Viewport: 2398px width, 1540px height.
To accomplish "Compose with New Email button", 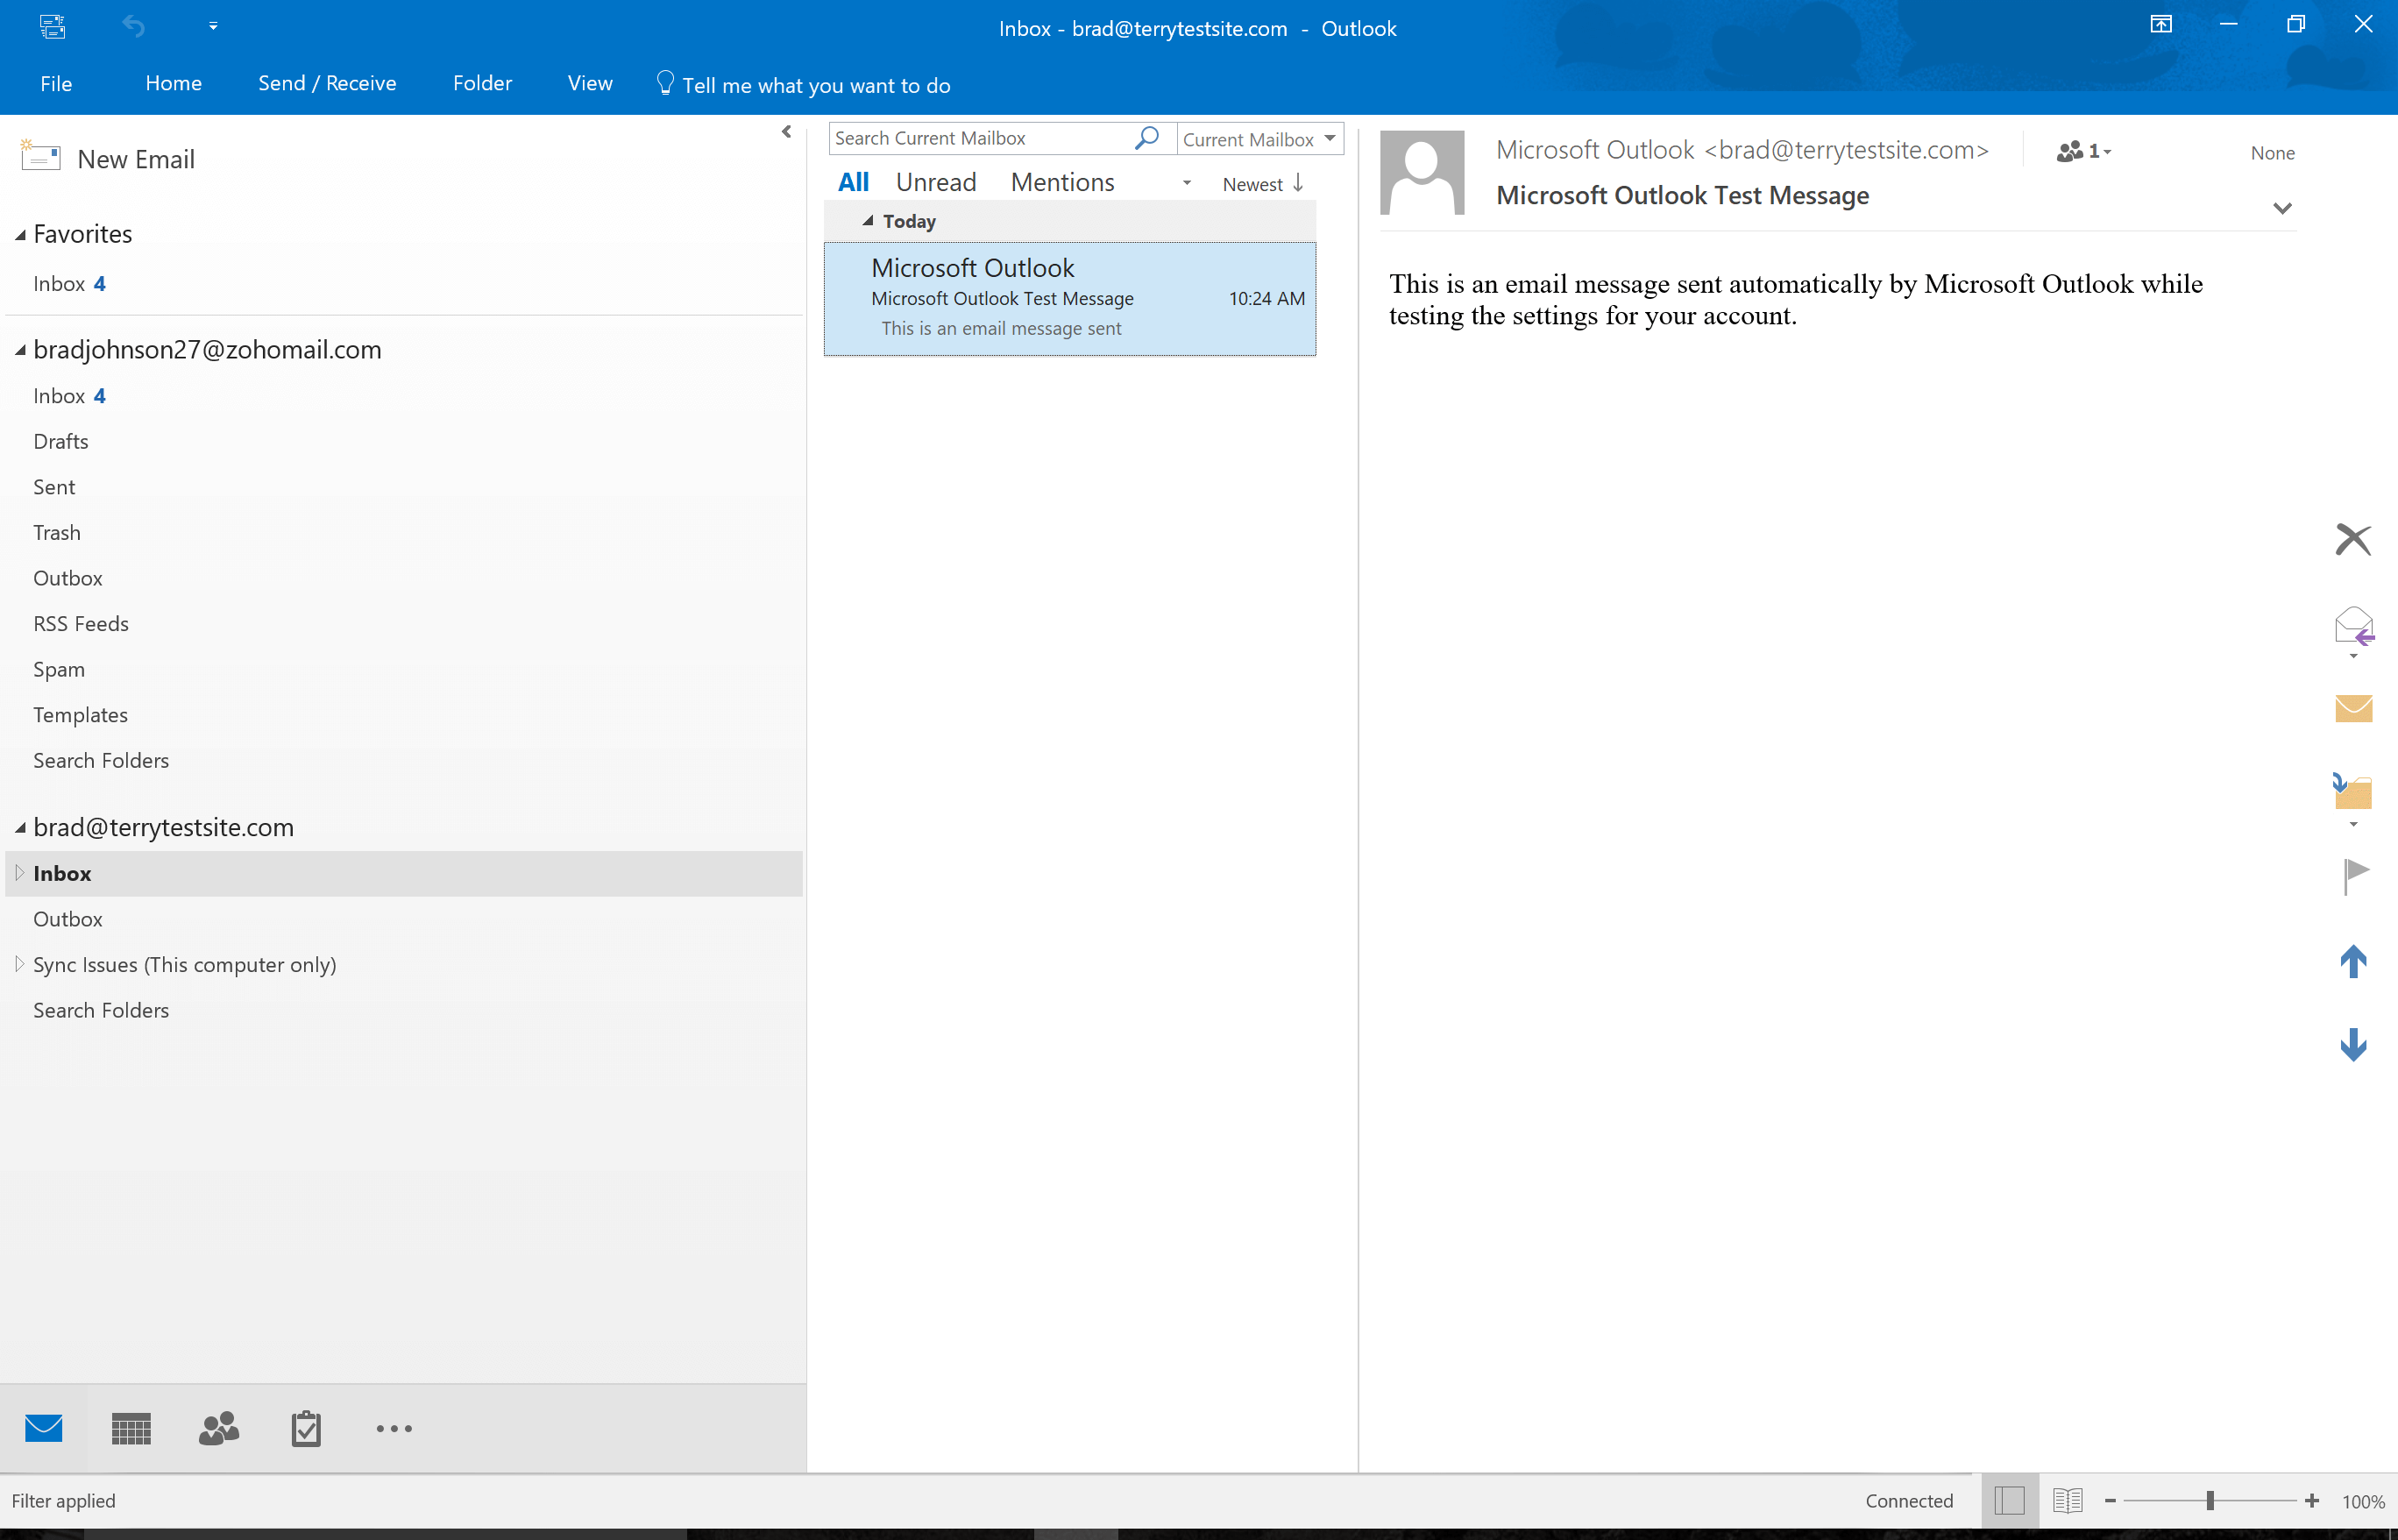I will click(108, 159).
